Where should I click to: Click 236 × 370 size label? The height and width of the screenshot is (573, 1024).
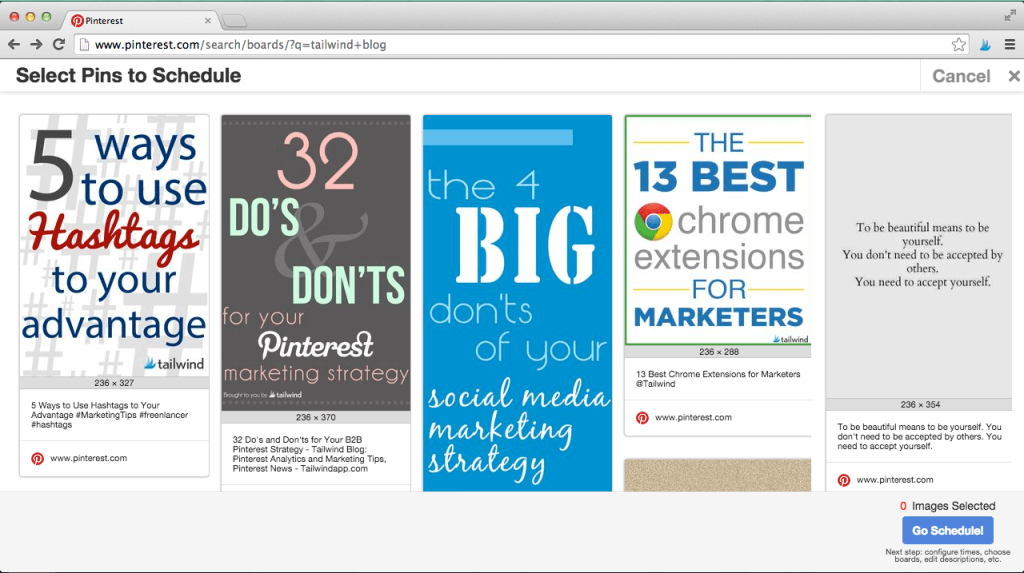pos(315,417)
